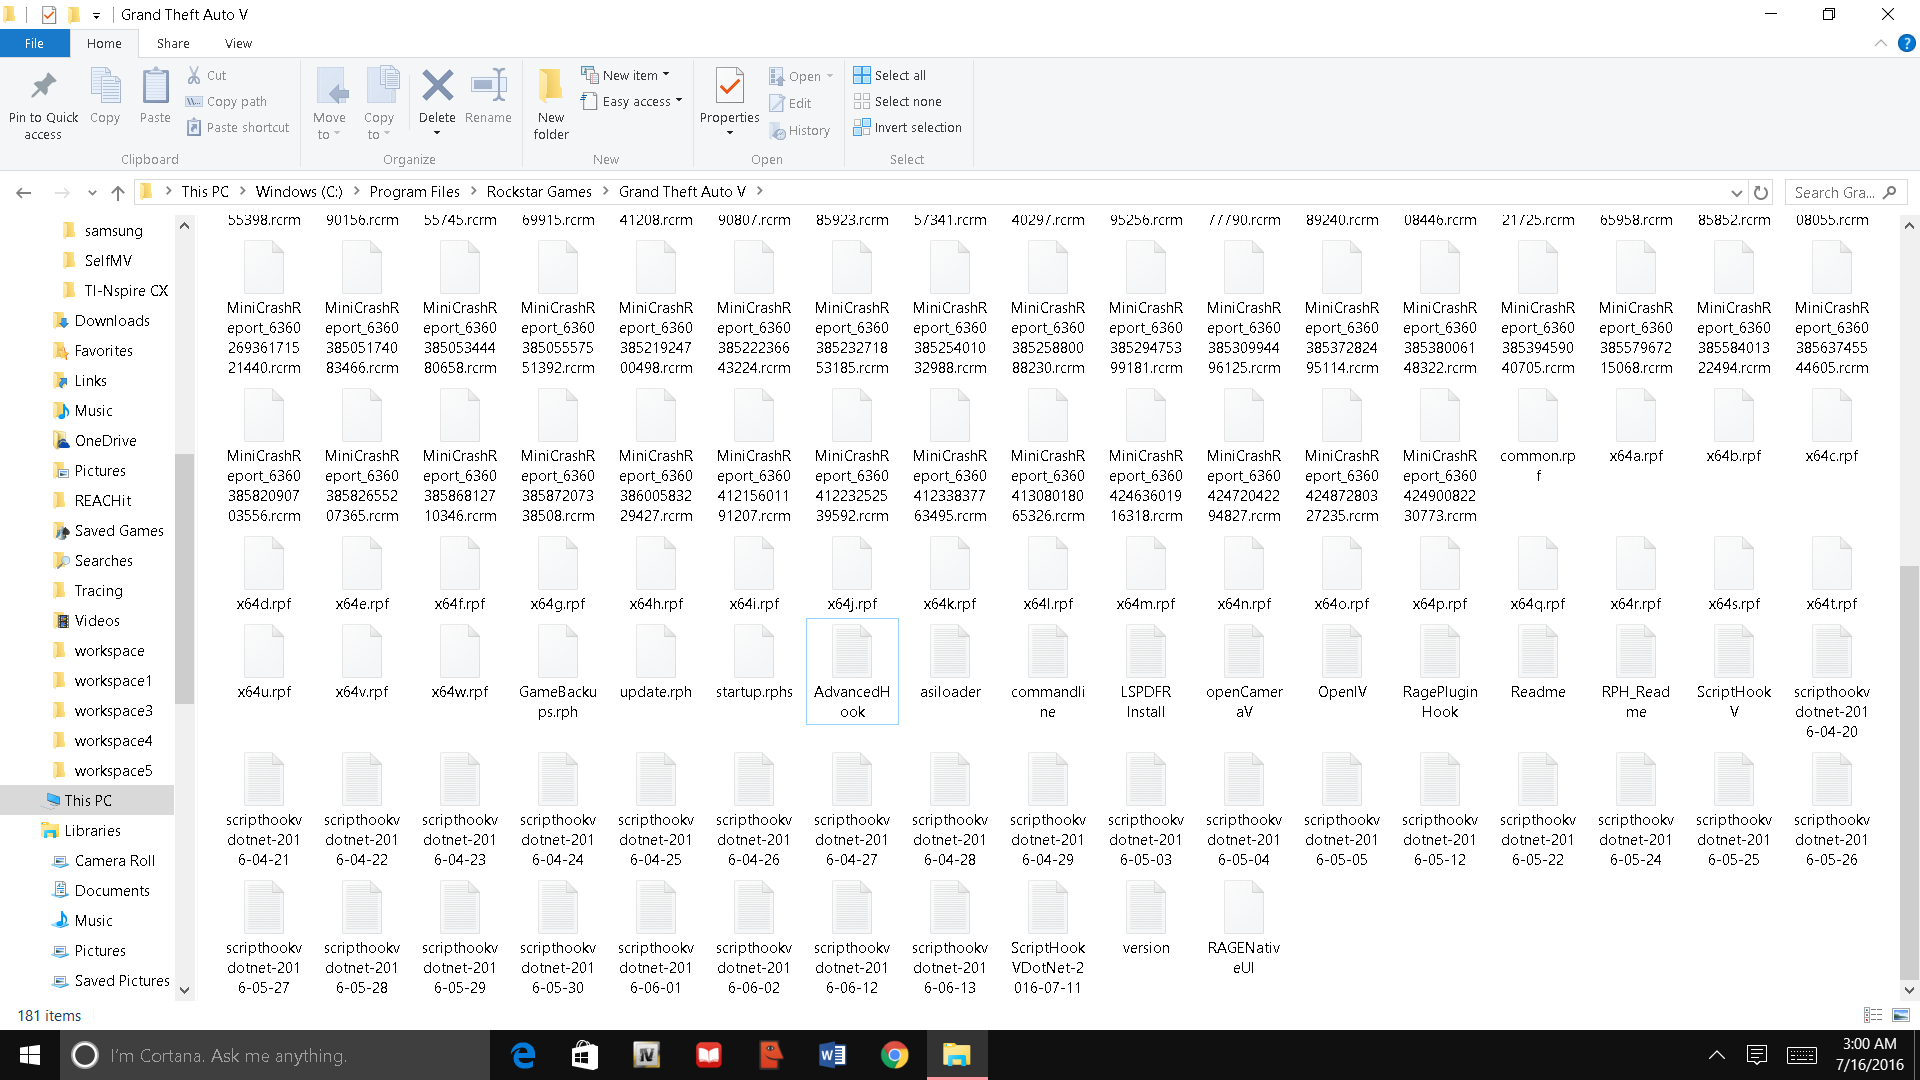This screenshot has width=1920, height=1080.
Task: Click the Select all icon
Action: [862, 75]
